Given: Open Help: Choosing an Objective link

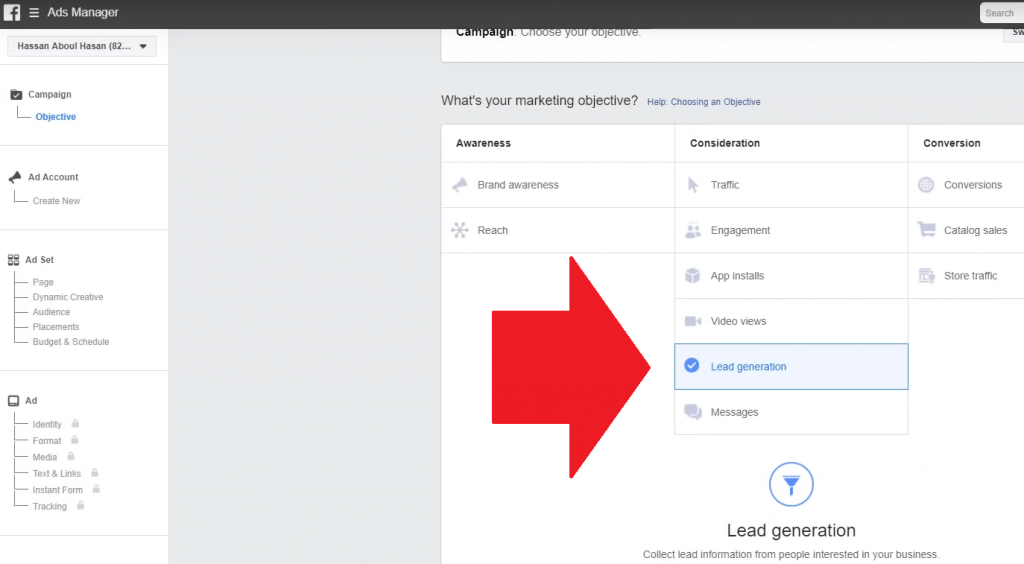Looking at the screenshot, I should [x=703, y=102].
